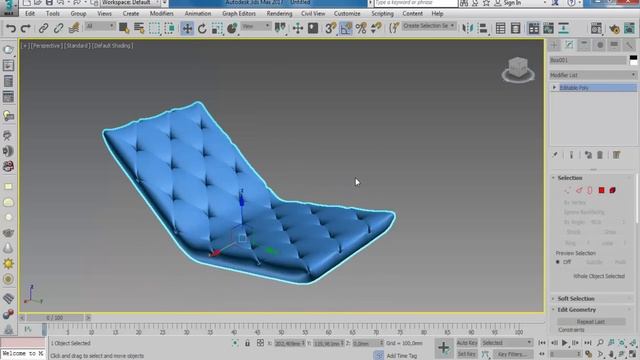Open the Create command panel tab

point(554,45)
